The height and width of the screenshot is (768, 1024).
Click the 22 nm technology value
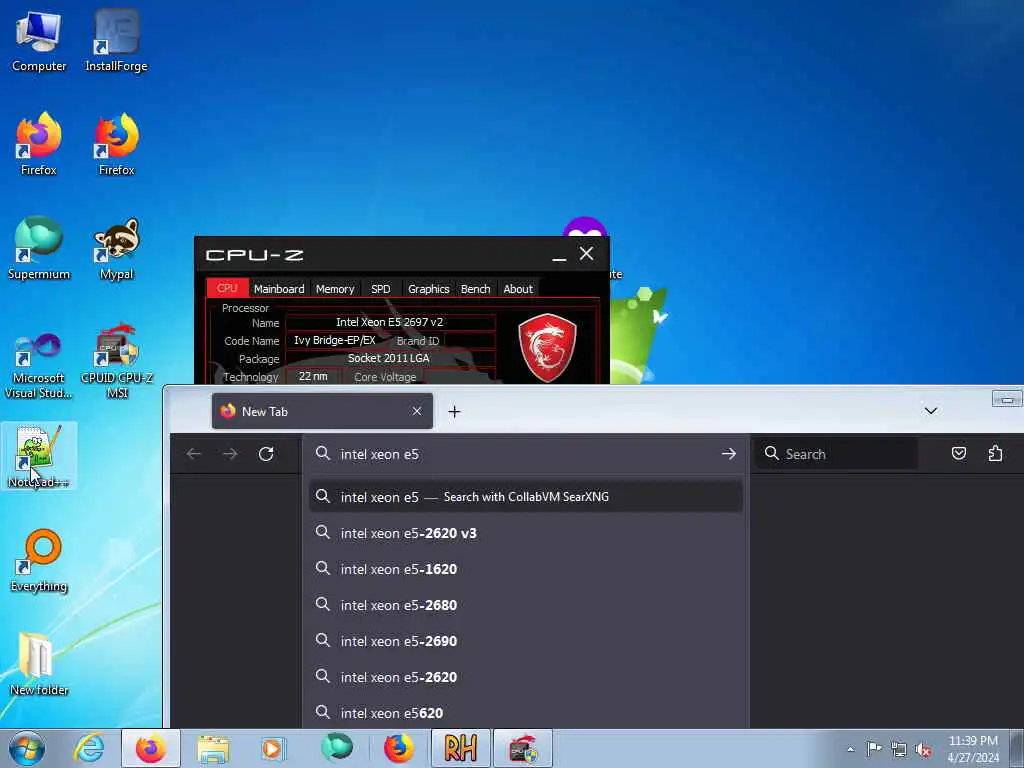click(x=313, y=377)
